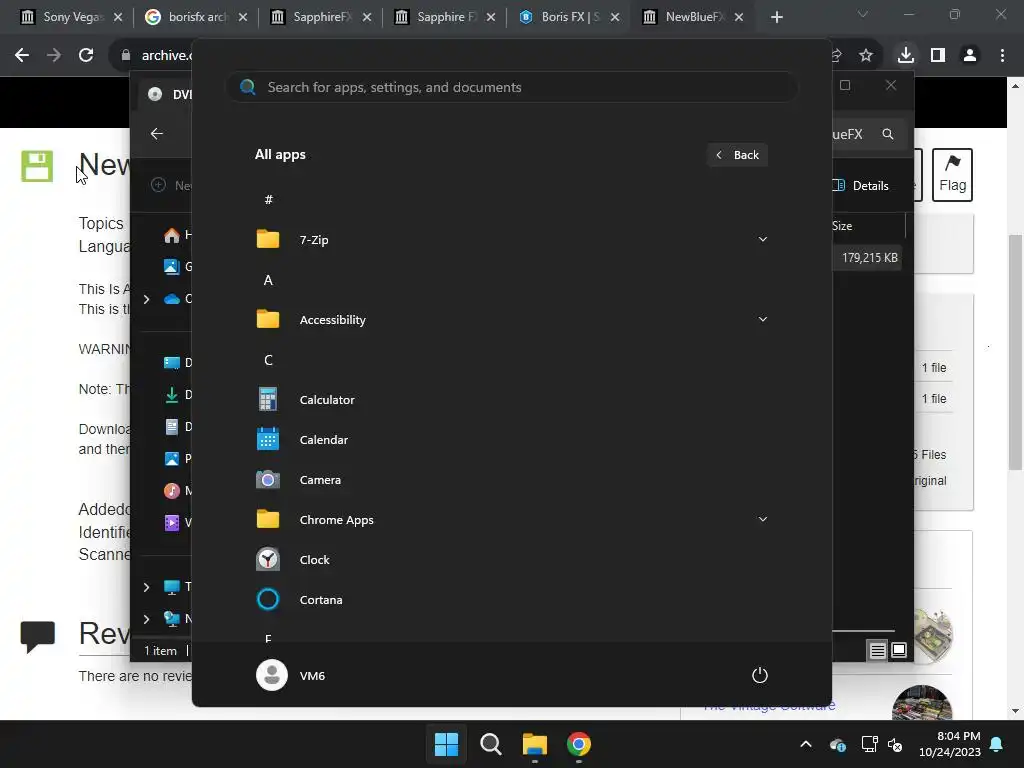Switch to the Sony Vegas browser tab

(71, 17)
